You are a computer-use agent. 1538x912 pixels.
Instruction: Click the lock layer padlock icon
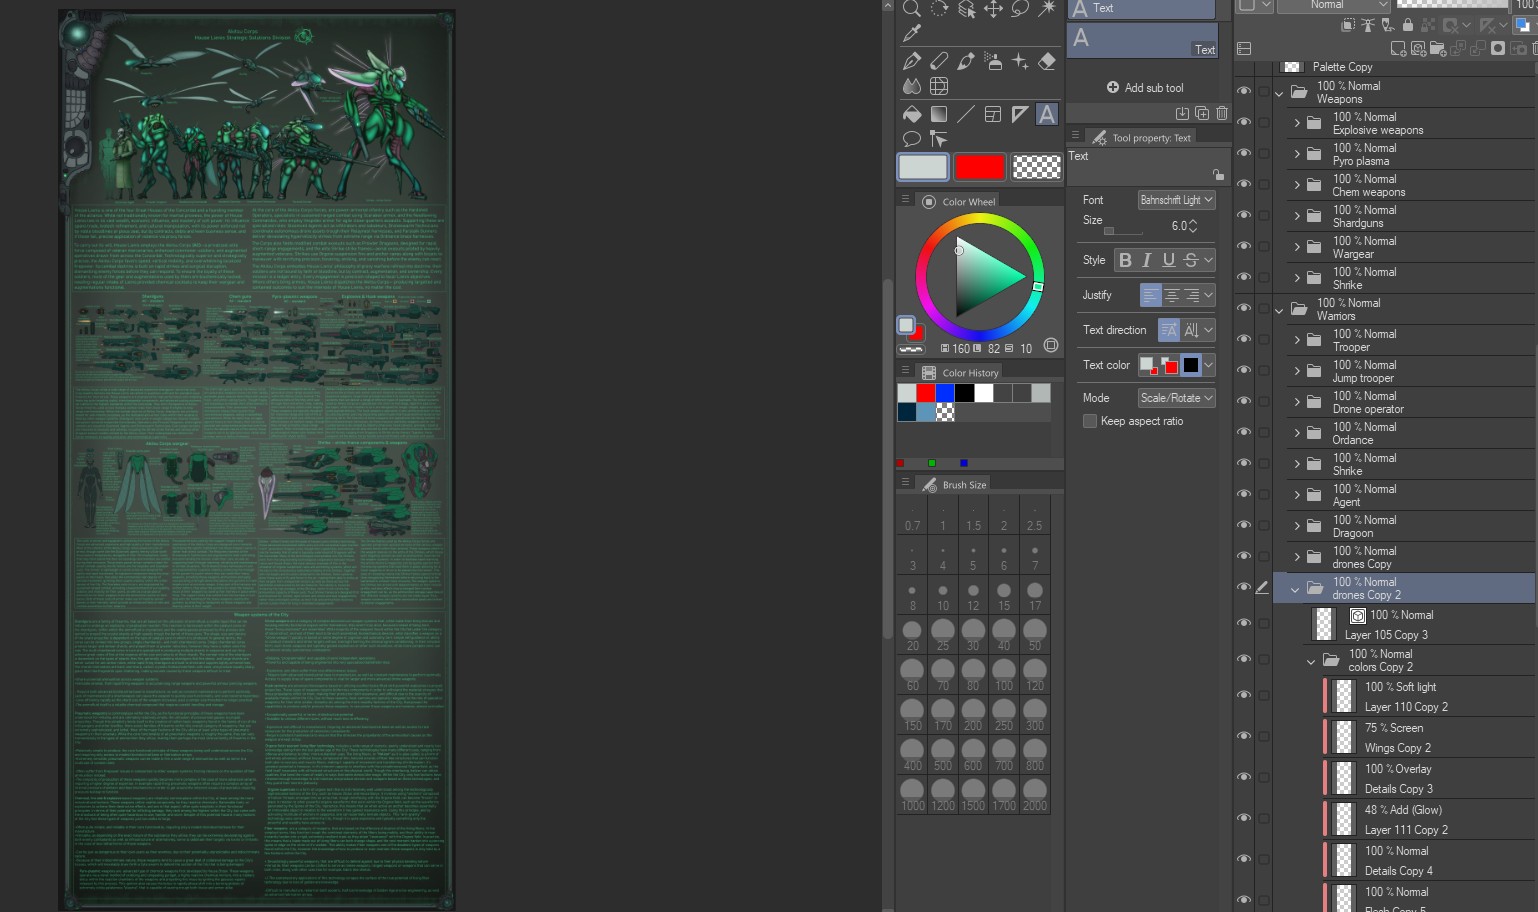1407,26
